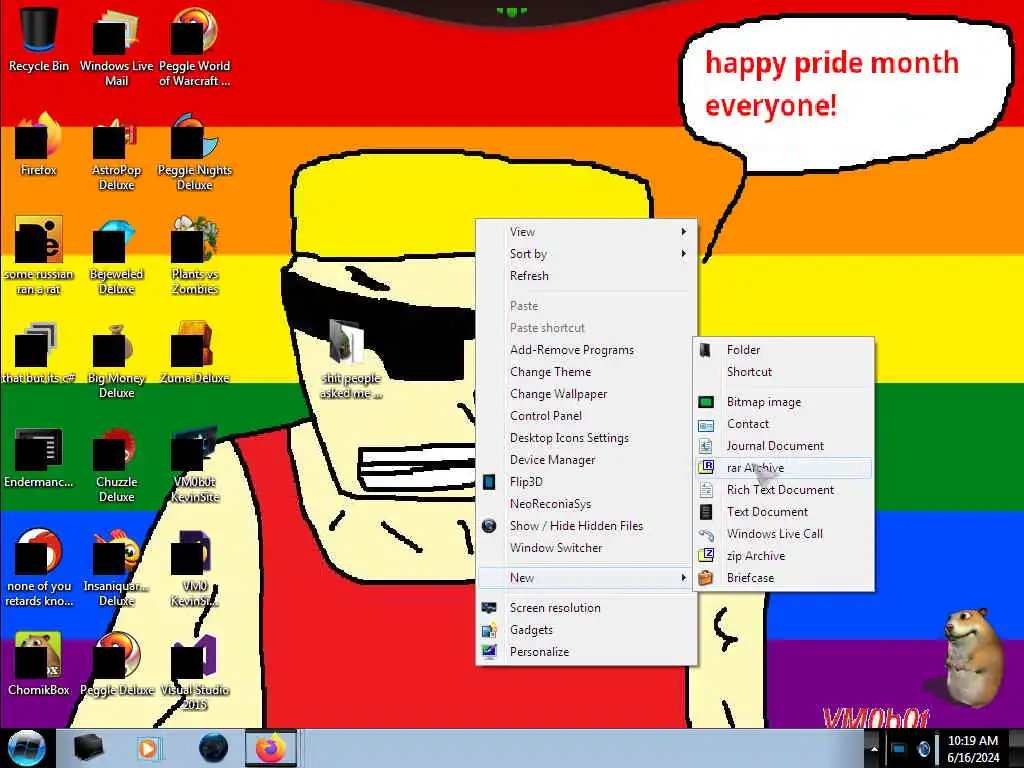
Task: Click the taskbar clock showing 10:19 AM
Action: (973, 749)
